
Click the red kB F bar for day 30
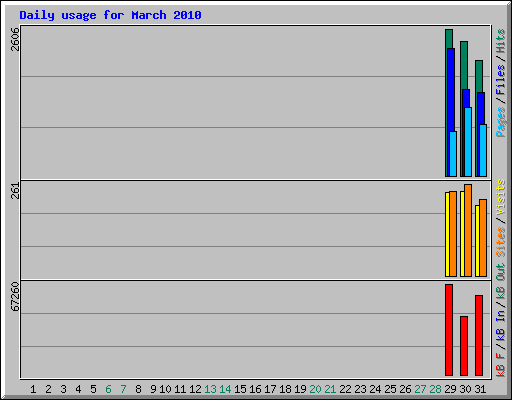click(x=464, y=346)
